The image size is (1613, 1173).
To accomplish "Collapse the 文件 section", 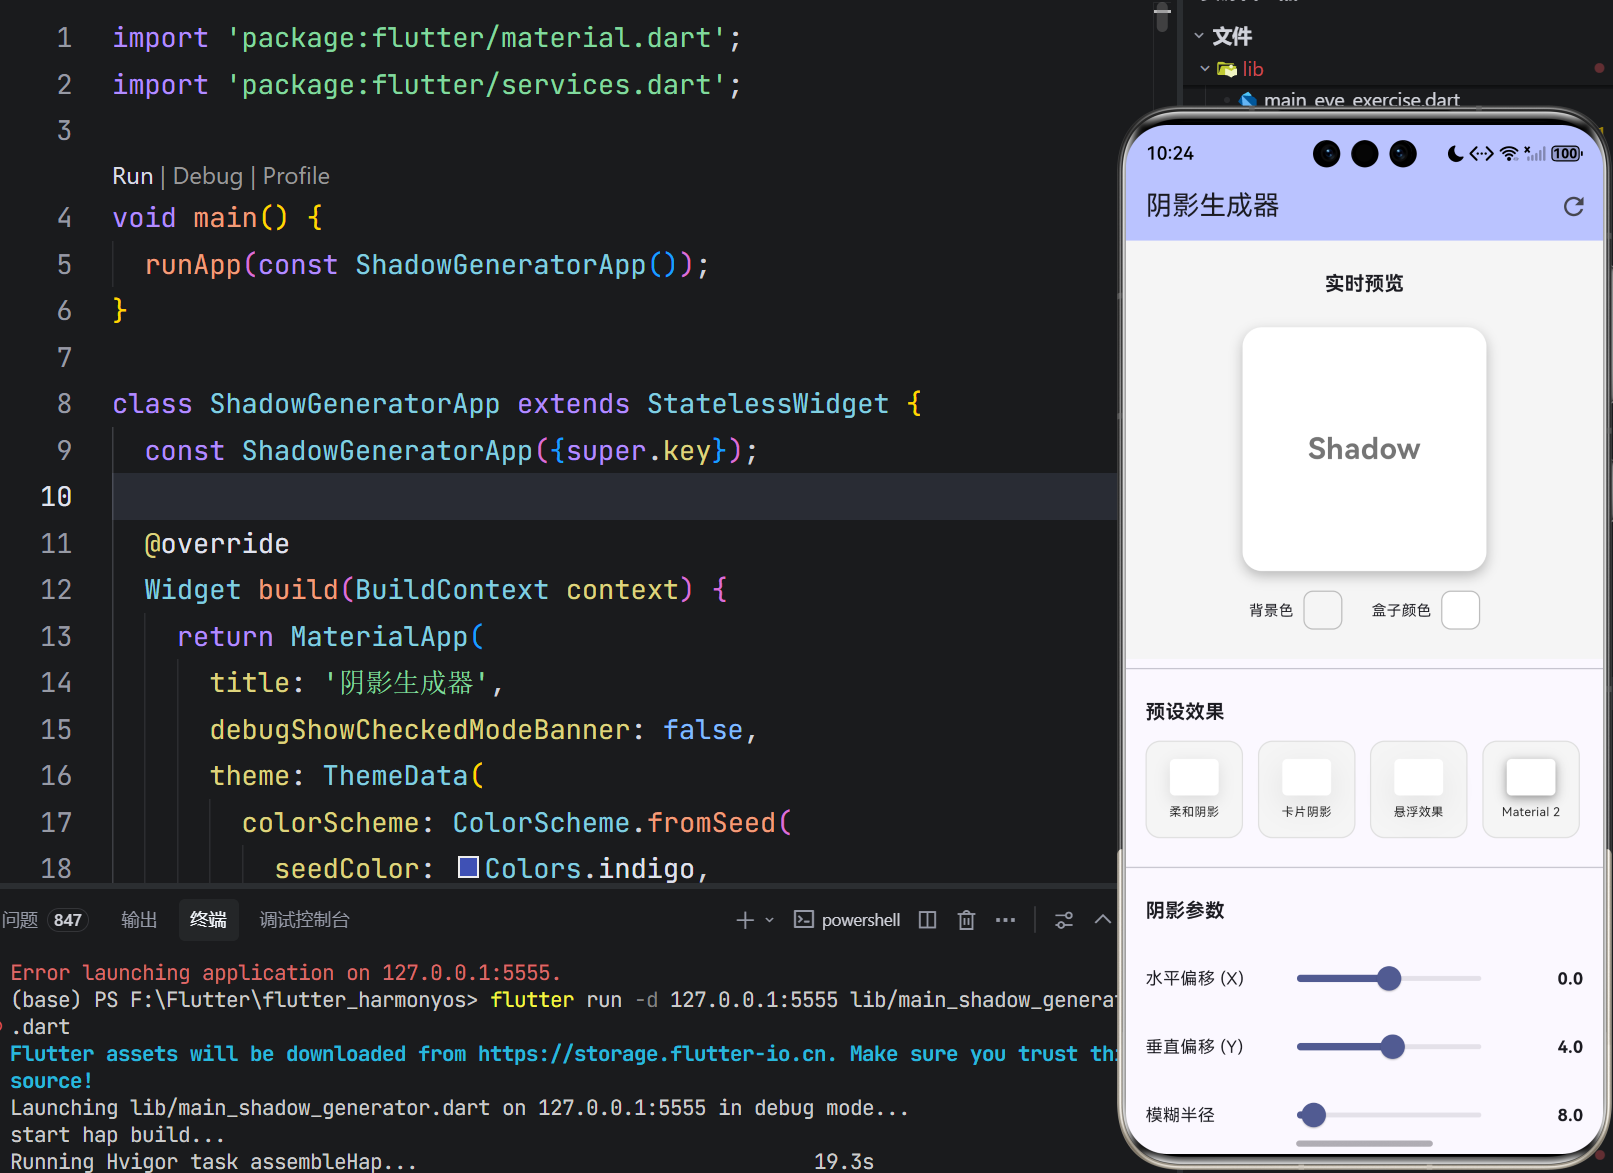I will [1199, 36].
